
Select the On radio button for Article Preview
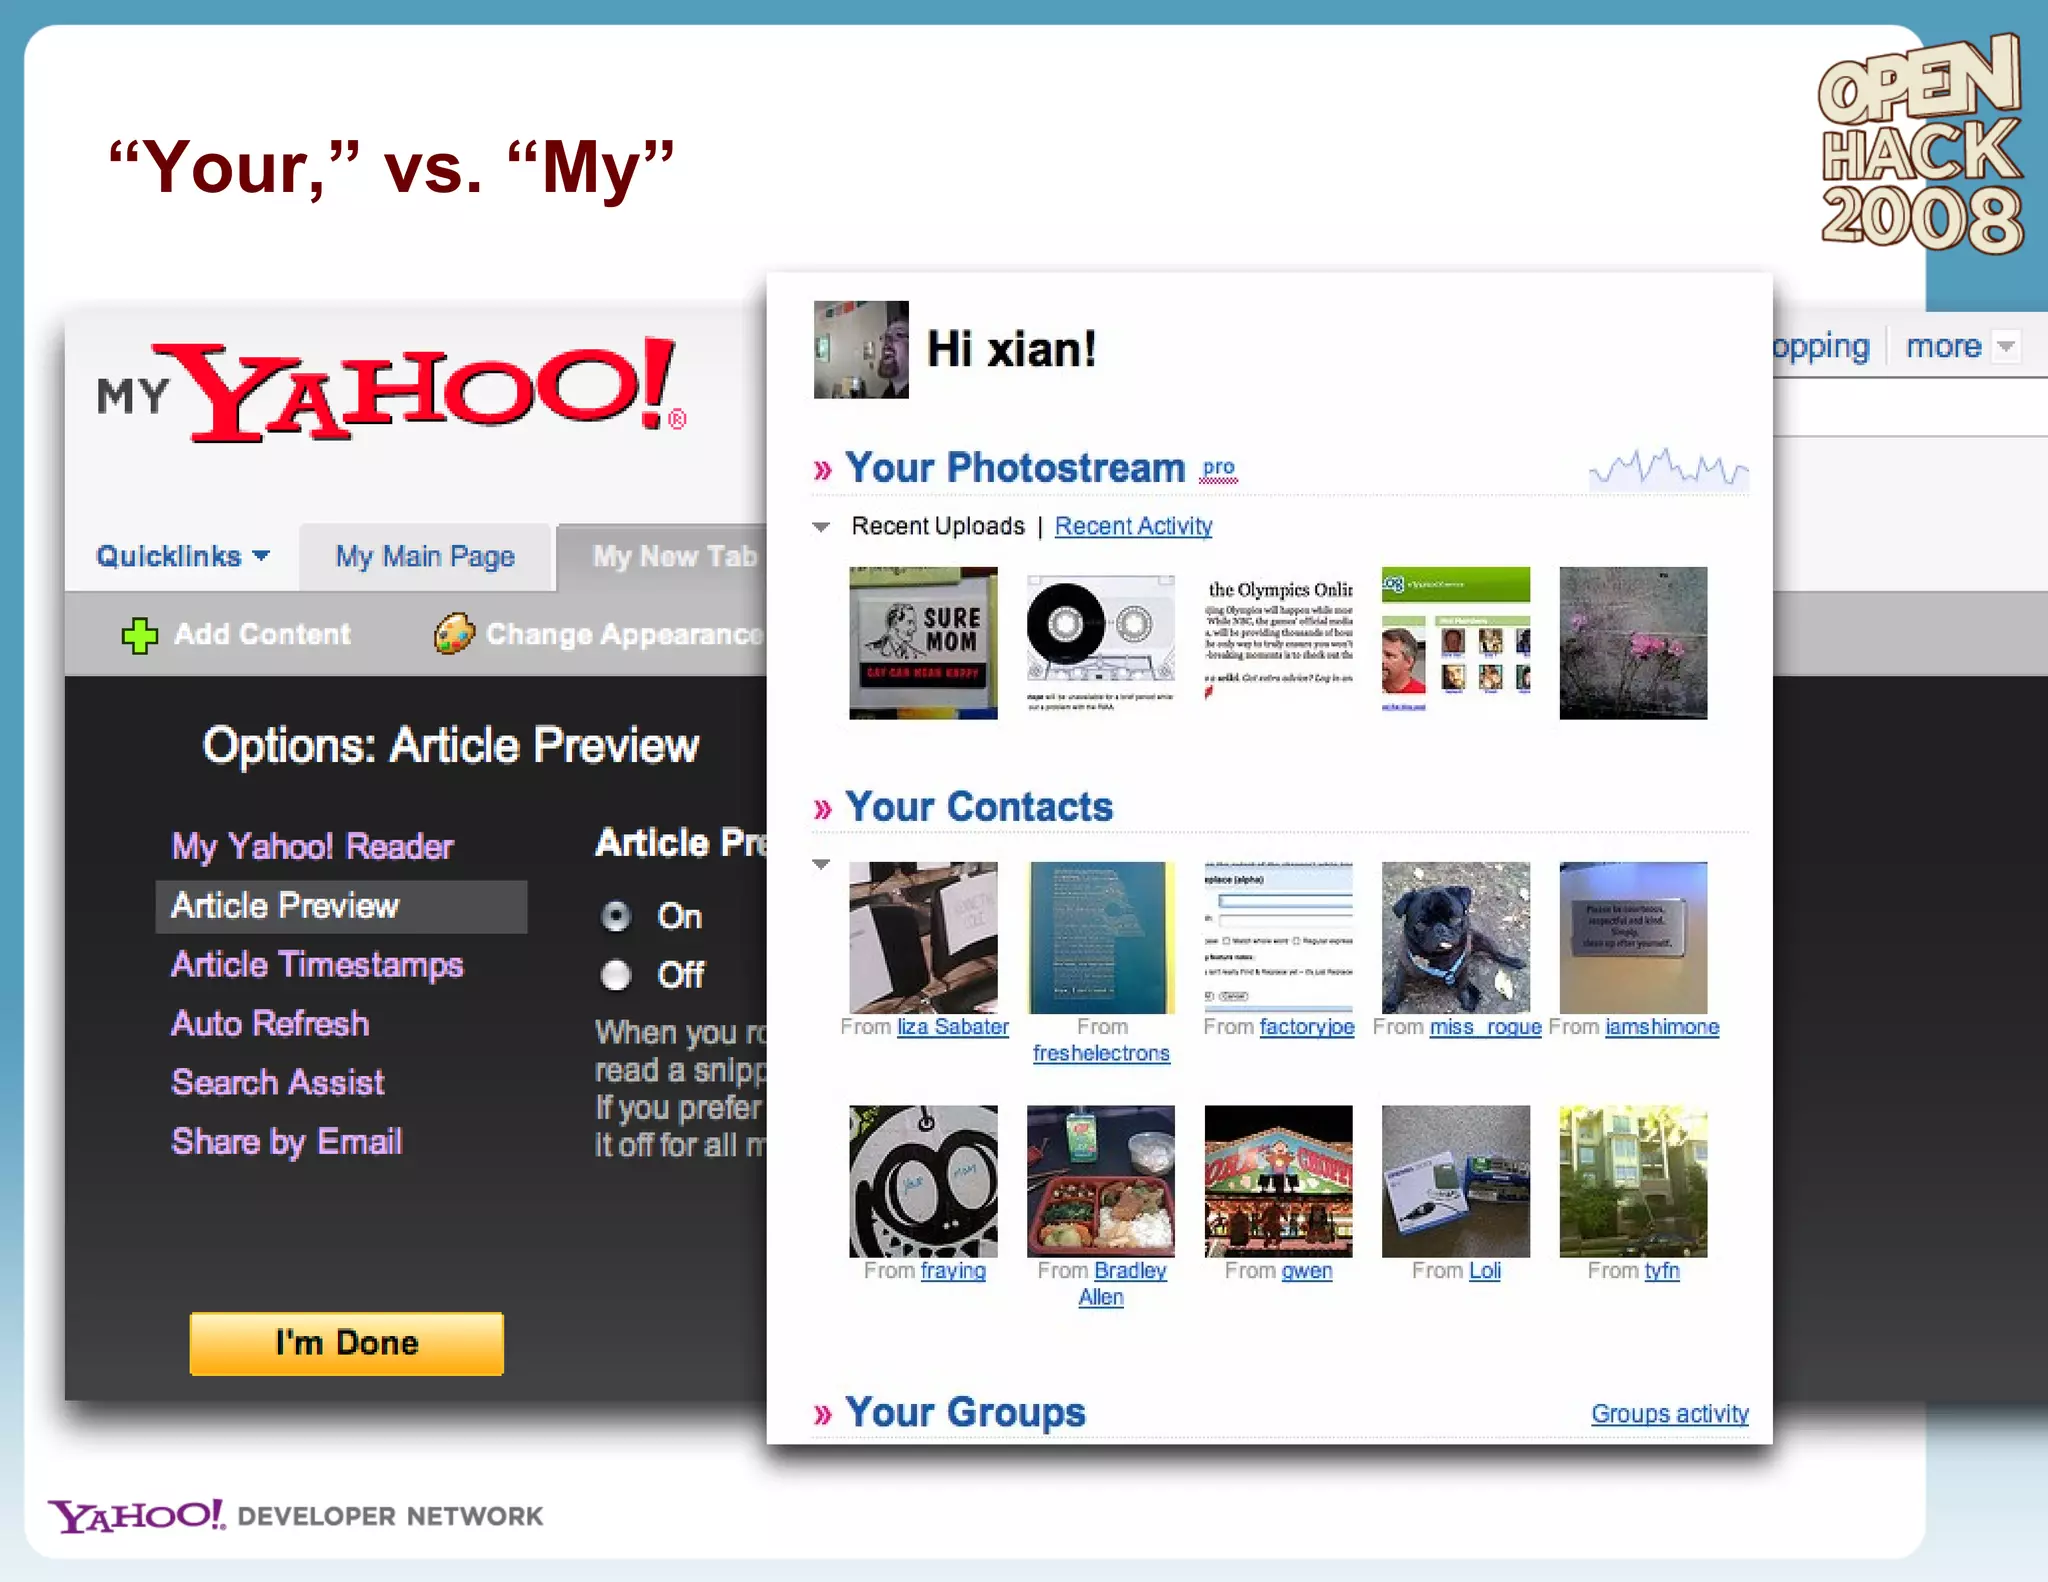tap(616, 916)
